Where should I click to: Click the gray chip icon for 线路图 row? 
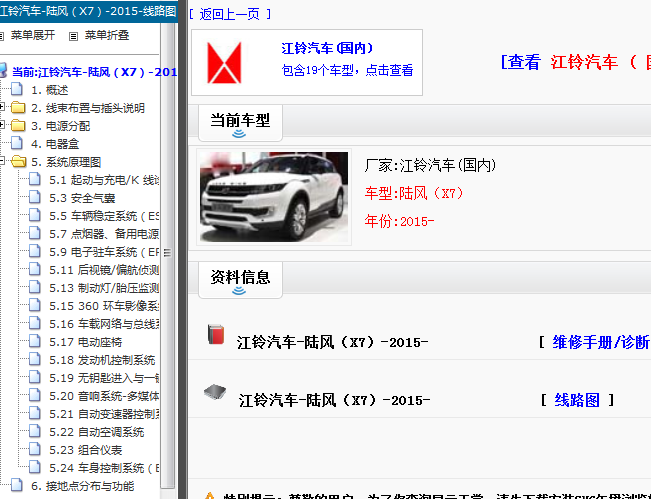pyautogui.click(x=215, y=391)
